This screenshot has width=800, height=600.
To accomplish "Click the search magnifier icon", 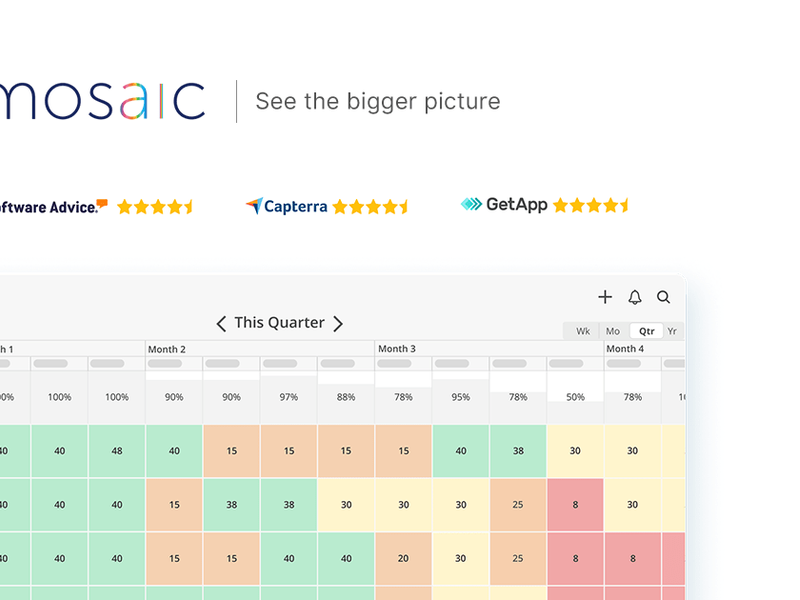I will 664,297.
